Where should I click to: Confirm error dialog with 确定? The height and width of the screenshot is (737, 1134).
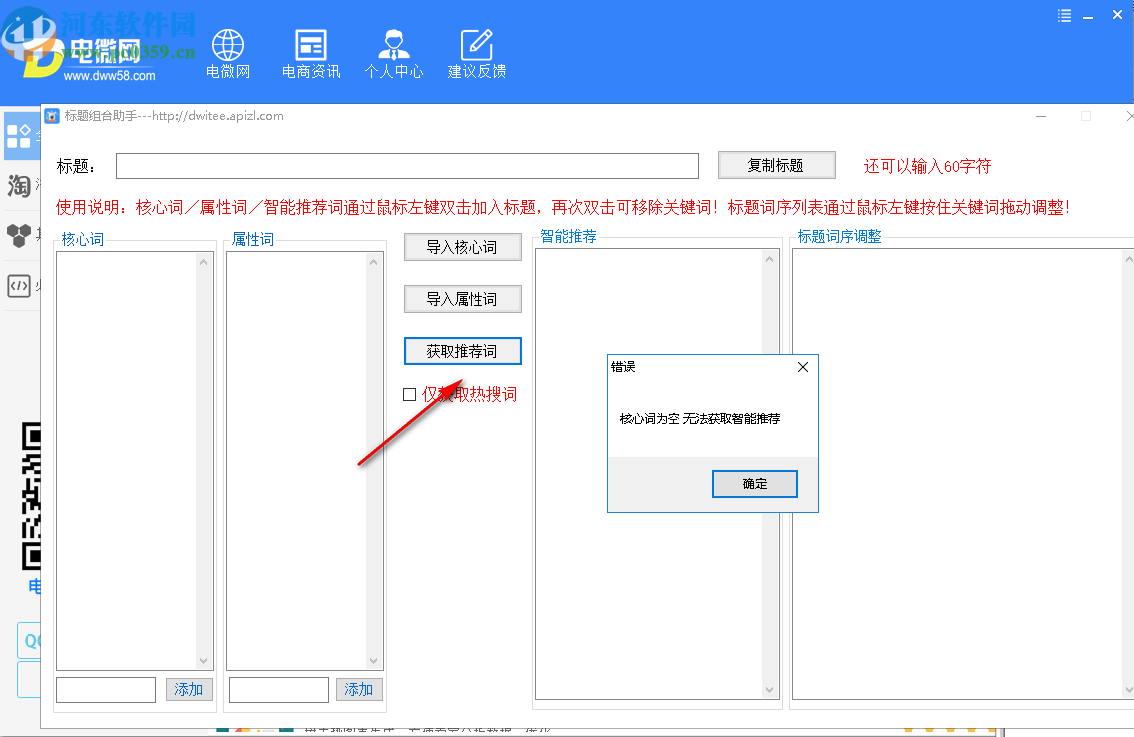pos(754,483)
